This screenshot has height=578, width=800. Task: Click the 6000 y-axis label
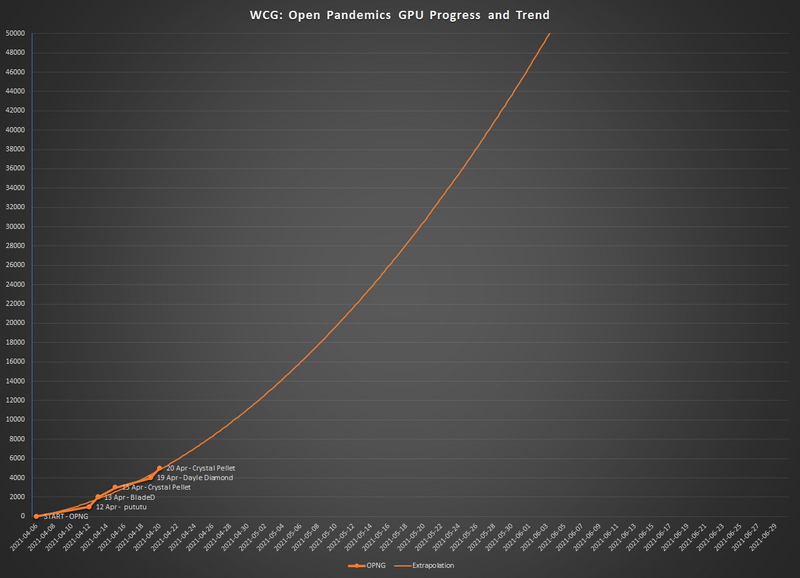[x=17, y=458]
